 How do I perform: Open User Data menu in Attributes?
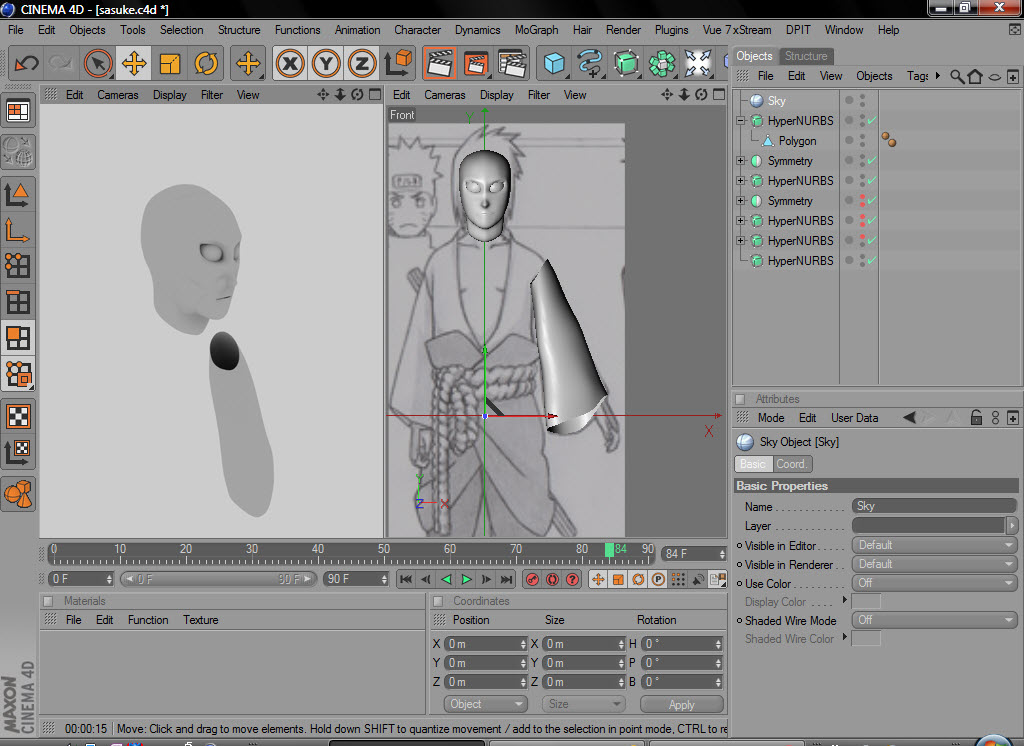click(x=854, y=418)
